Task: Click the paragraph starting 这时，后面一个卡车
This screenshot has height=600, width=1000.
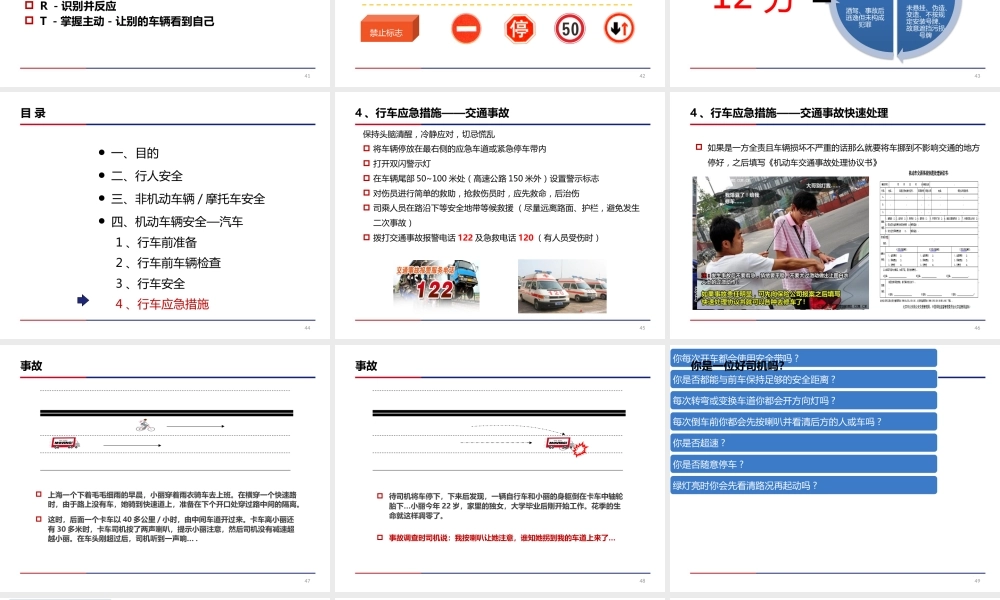Action: point(171,529)
